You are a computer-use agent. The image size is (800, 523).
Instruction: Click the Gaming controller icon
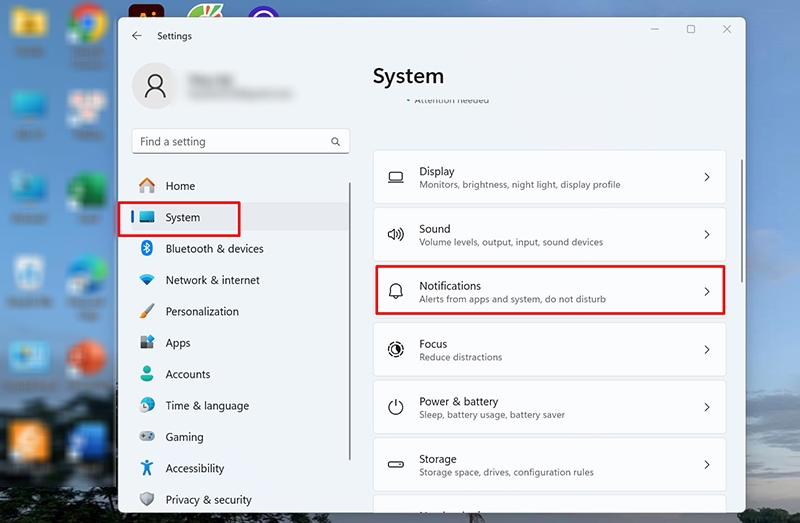point(147,436)
